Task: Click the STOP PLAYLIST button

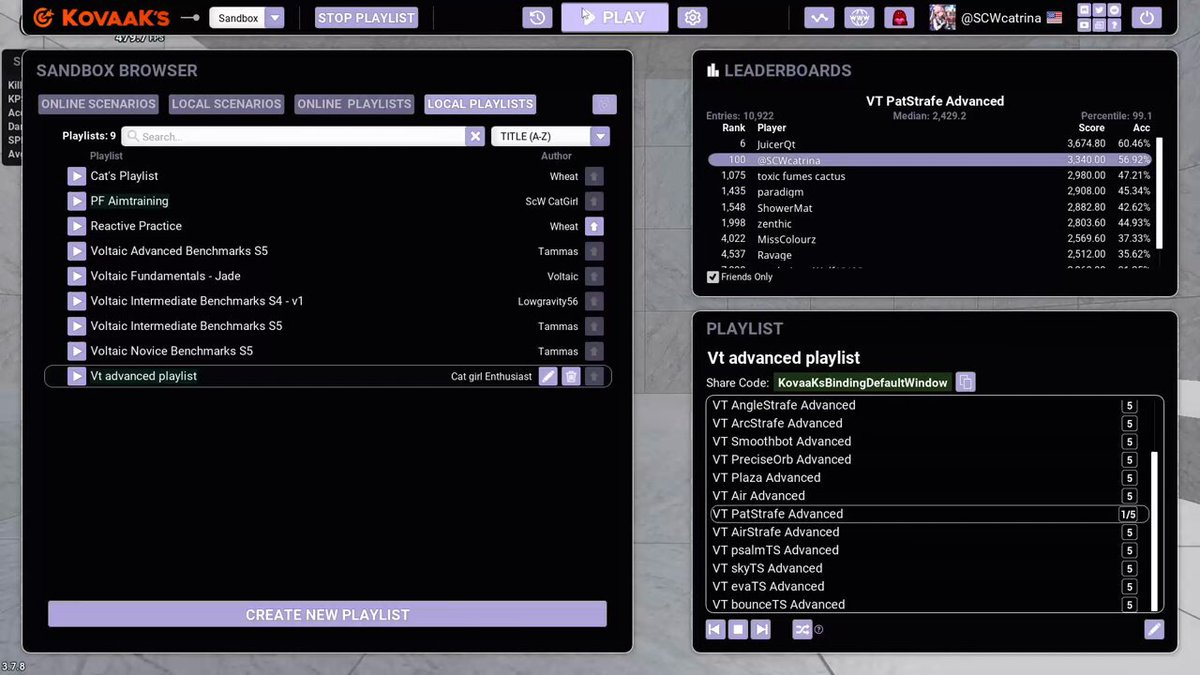Action: tap(366, 18)
